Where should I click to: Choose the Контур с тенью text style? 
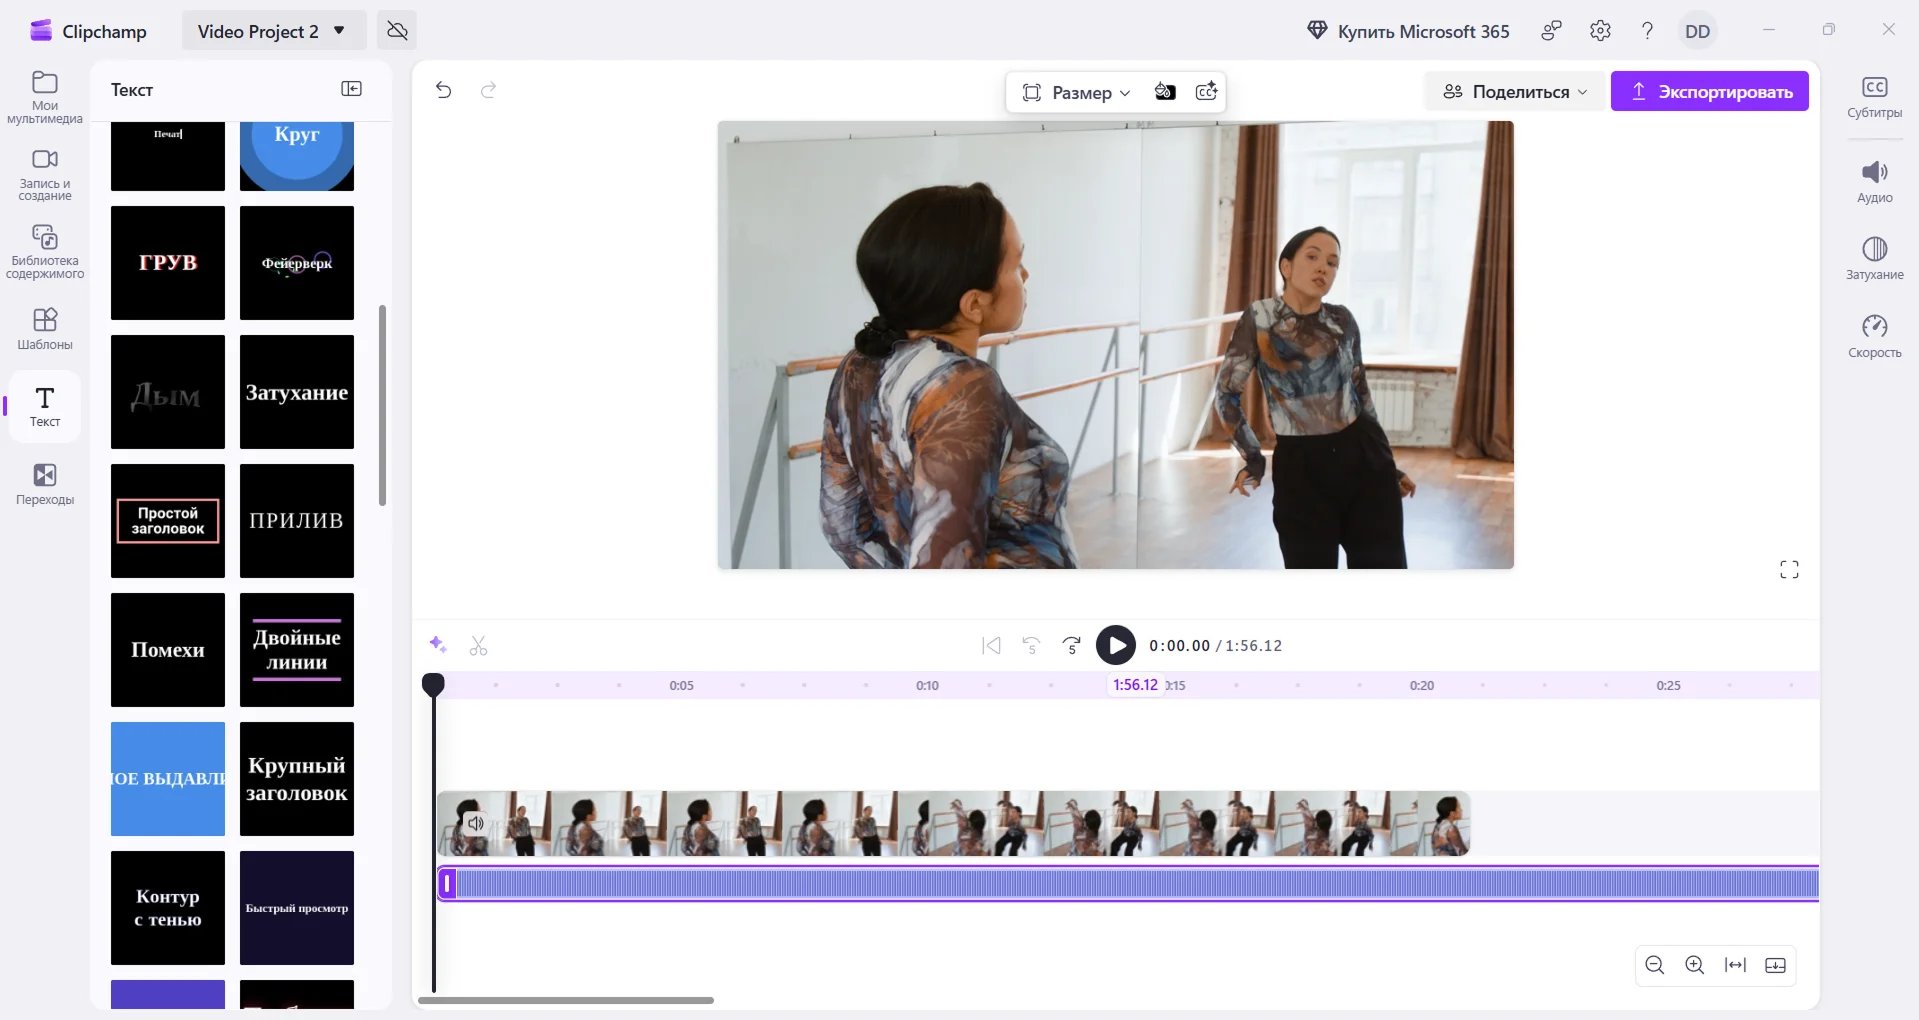click(x=168, y=908)
